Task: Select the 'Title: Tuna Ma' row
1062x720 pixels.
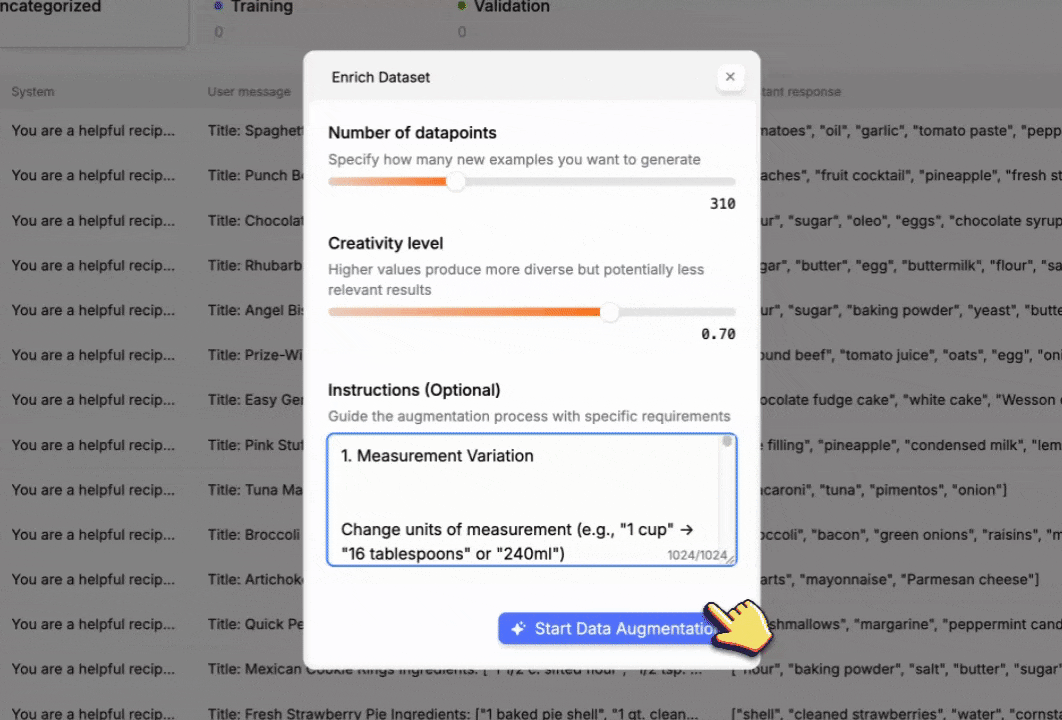Action: (x=255, y=490)
